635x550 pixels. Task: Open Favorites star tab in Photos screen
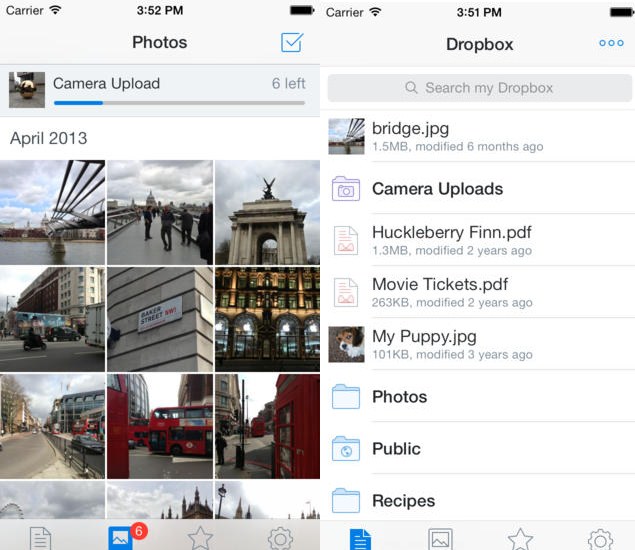200,538
